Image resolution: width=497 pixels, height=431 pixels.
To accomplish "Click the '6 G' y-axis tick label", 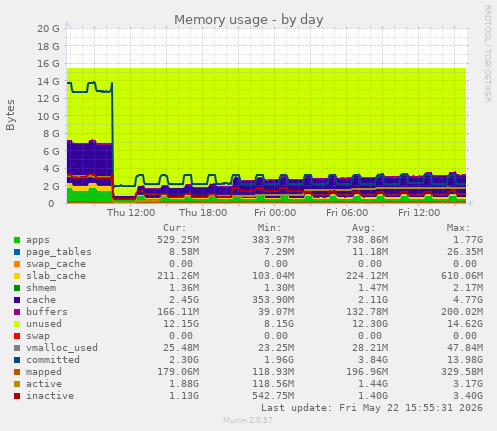I will coord(51,151).
